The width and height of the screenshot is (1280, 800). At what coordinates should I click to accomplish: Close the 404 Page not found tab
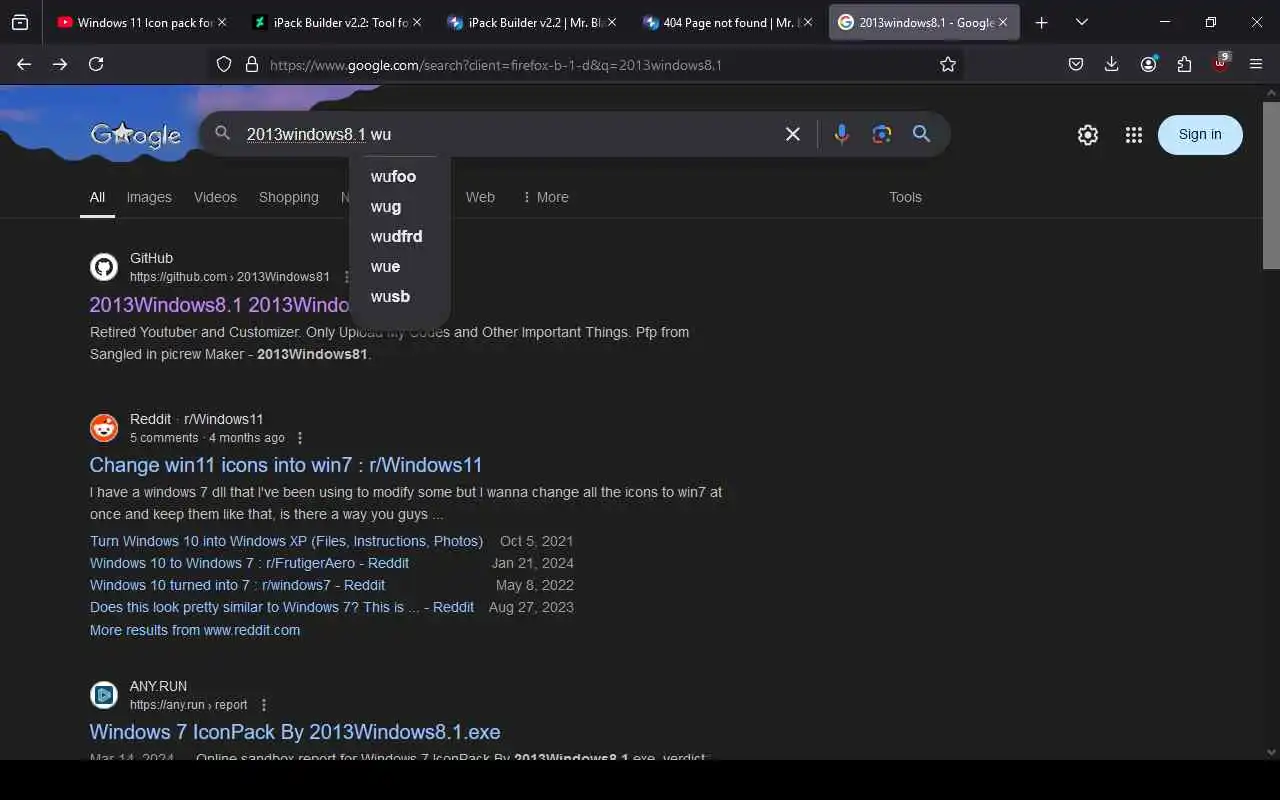coord(808,22)
